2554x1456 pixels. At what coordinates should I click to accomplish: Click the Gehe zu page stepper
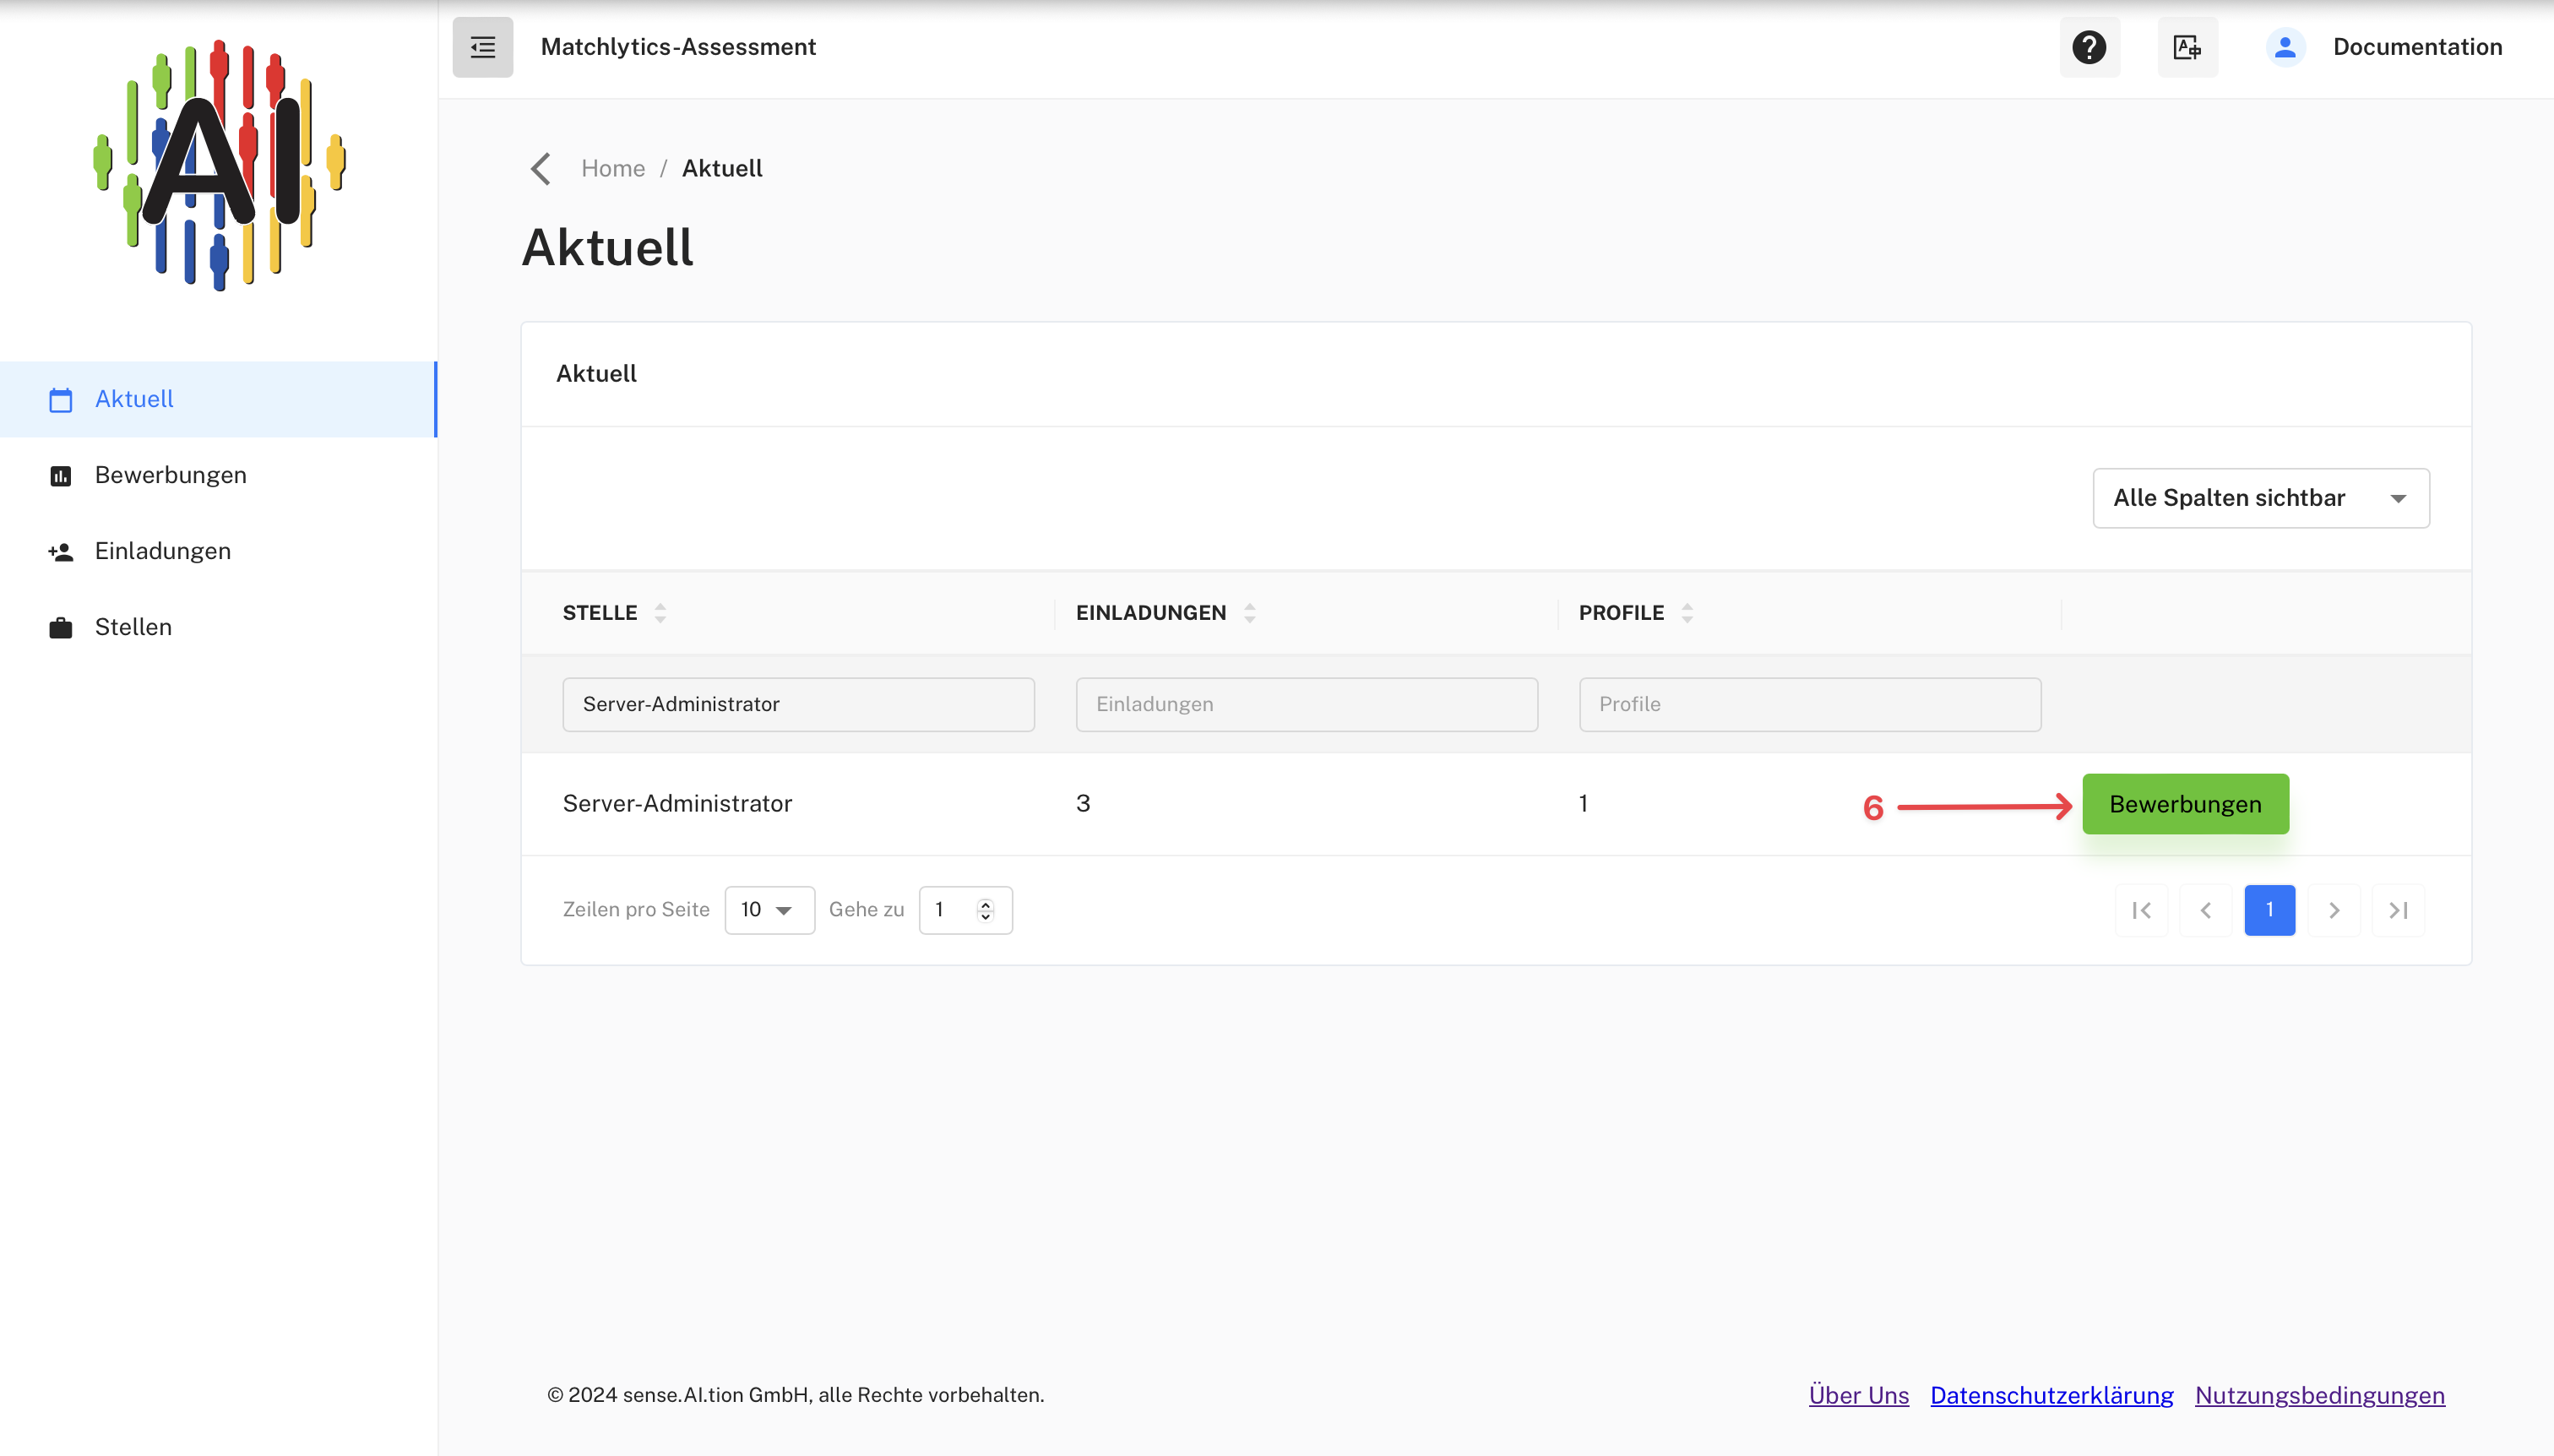click(985, 910)
